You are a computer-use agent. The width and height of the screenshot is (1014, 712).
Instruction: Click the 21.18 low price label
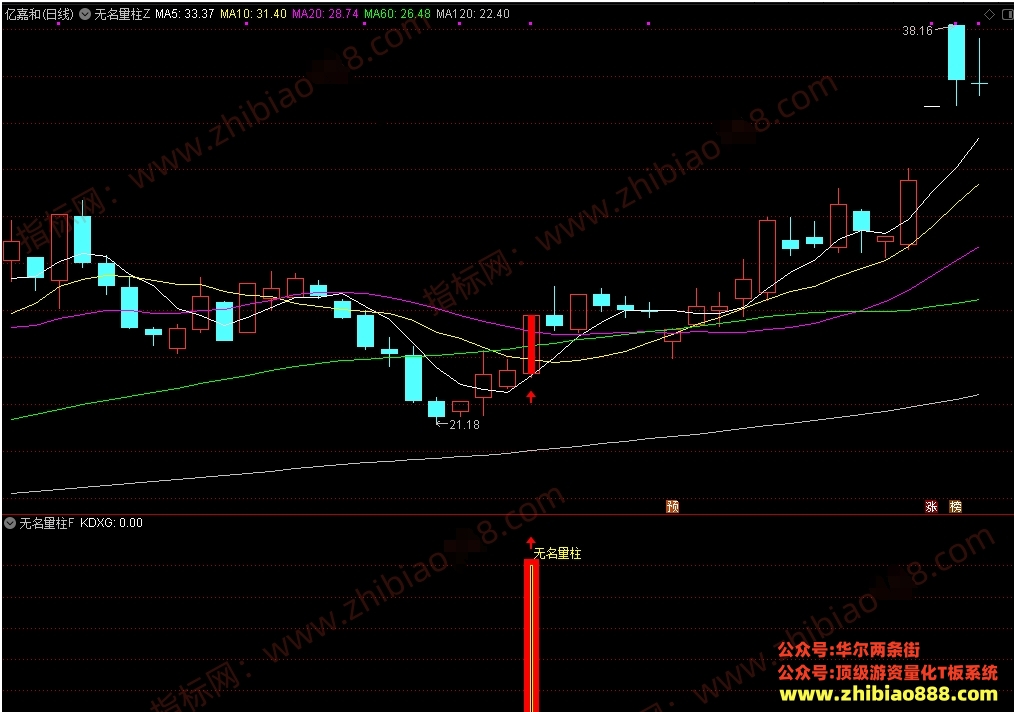click(x=464, y=425)
